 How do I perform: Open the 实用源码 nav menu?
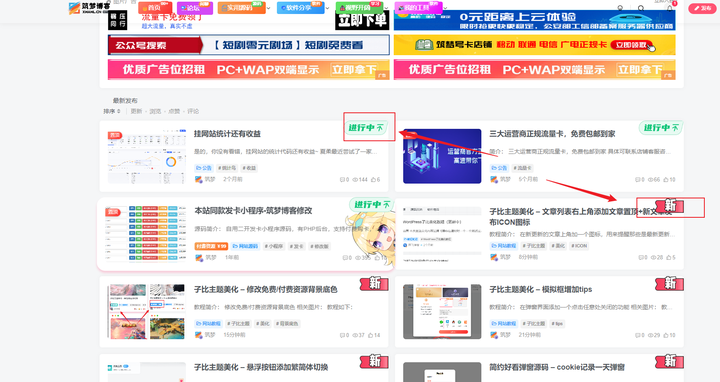(242, 8)
